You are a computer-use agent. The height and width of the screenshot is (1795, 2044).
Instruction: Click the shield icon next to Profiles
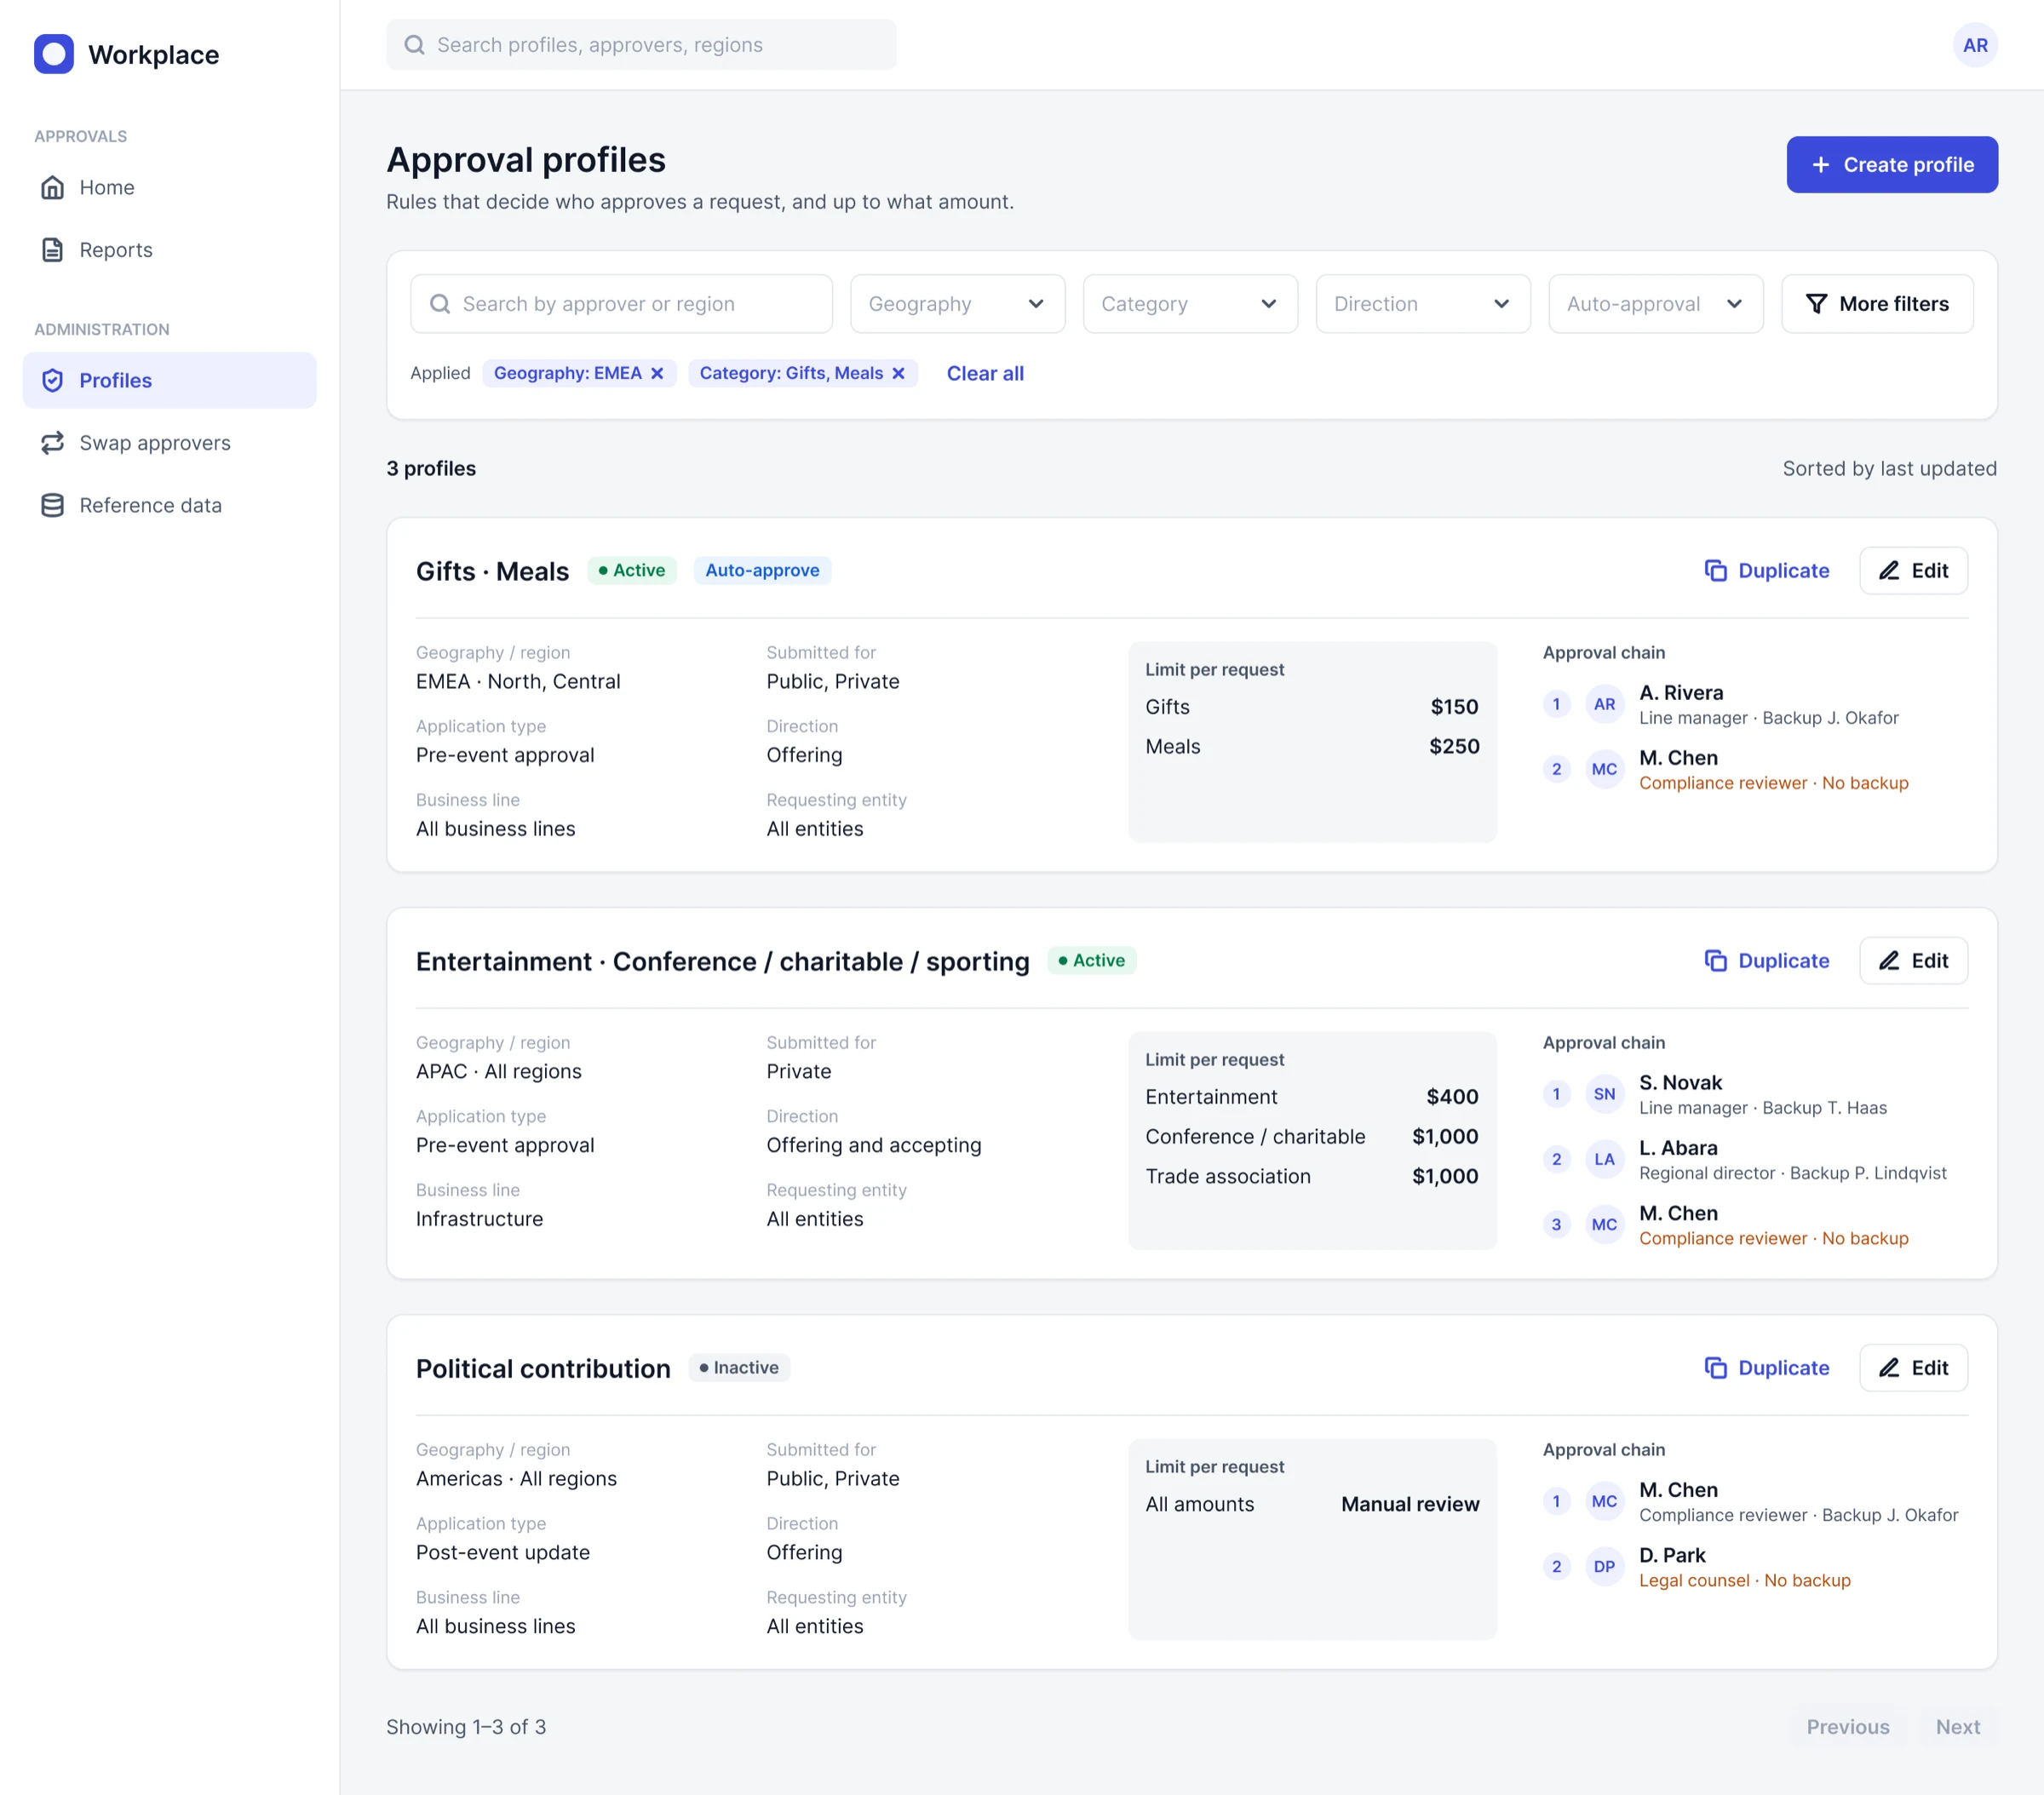click(x=53, y=380)
